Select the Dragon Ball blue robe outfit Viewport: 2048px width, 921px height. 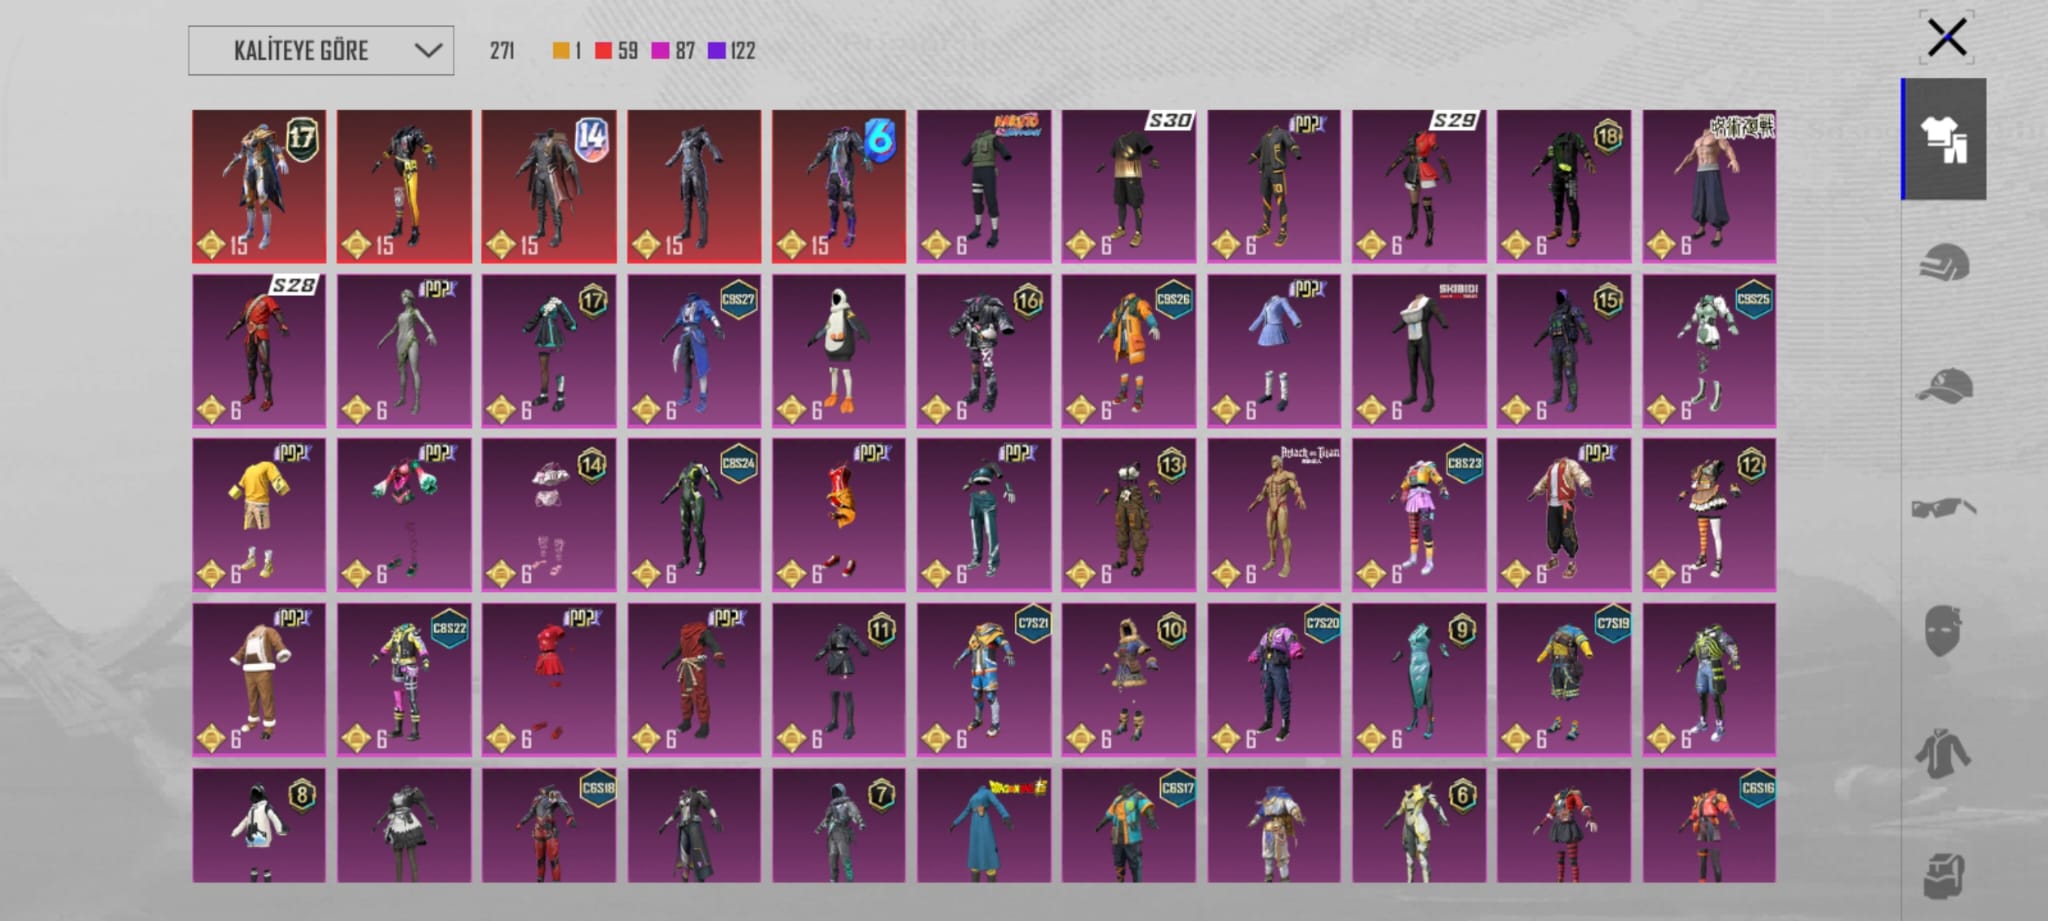tap(984, 825)
